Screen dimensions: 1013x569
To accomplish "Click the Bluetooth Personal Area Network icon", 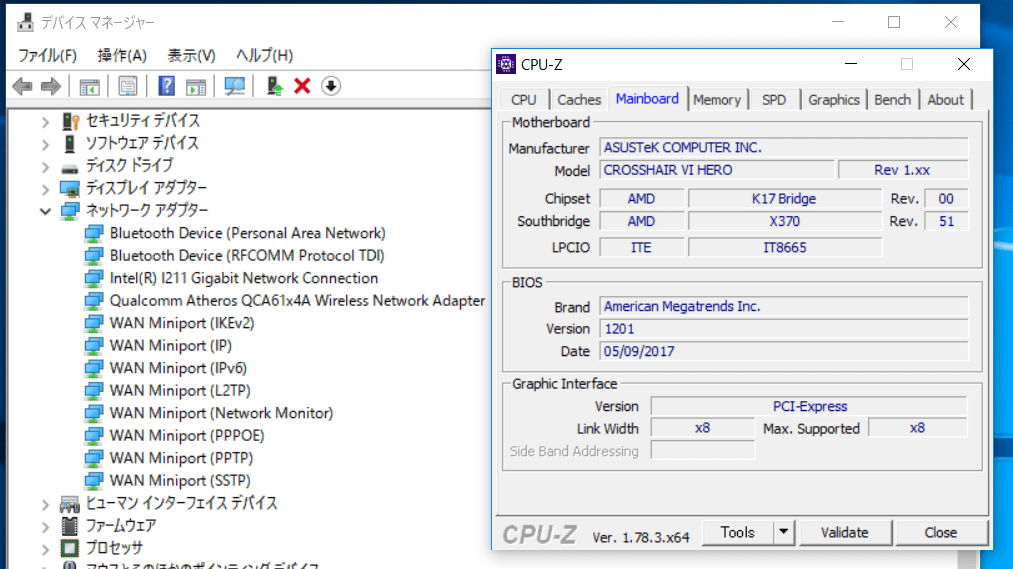I will [94, 233].
